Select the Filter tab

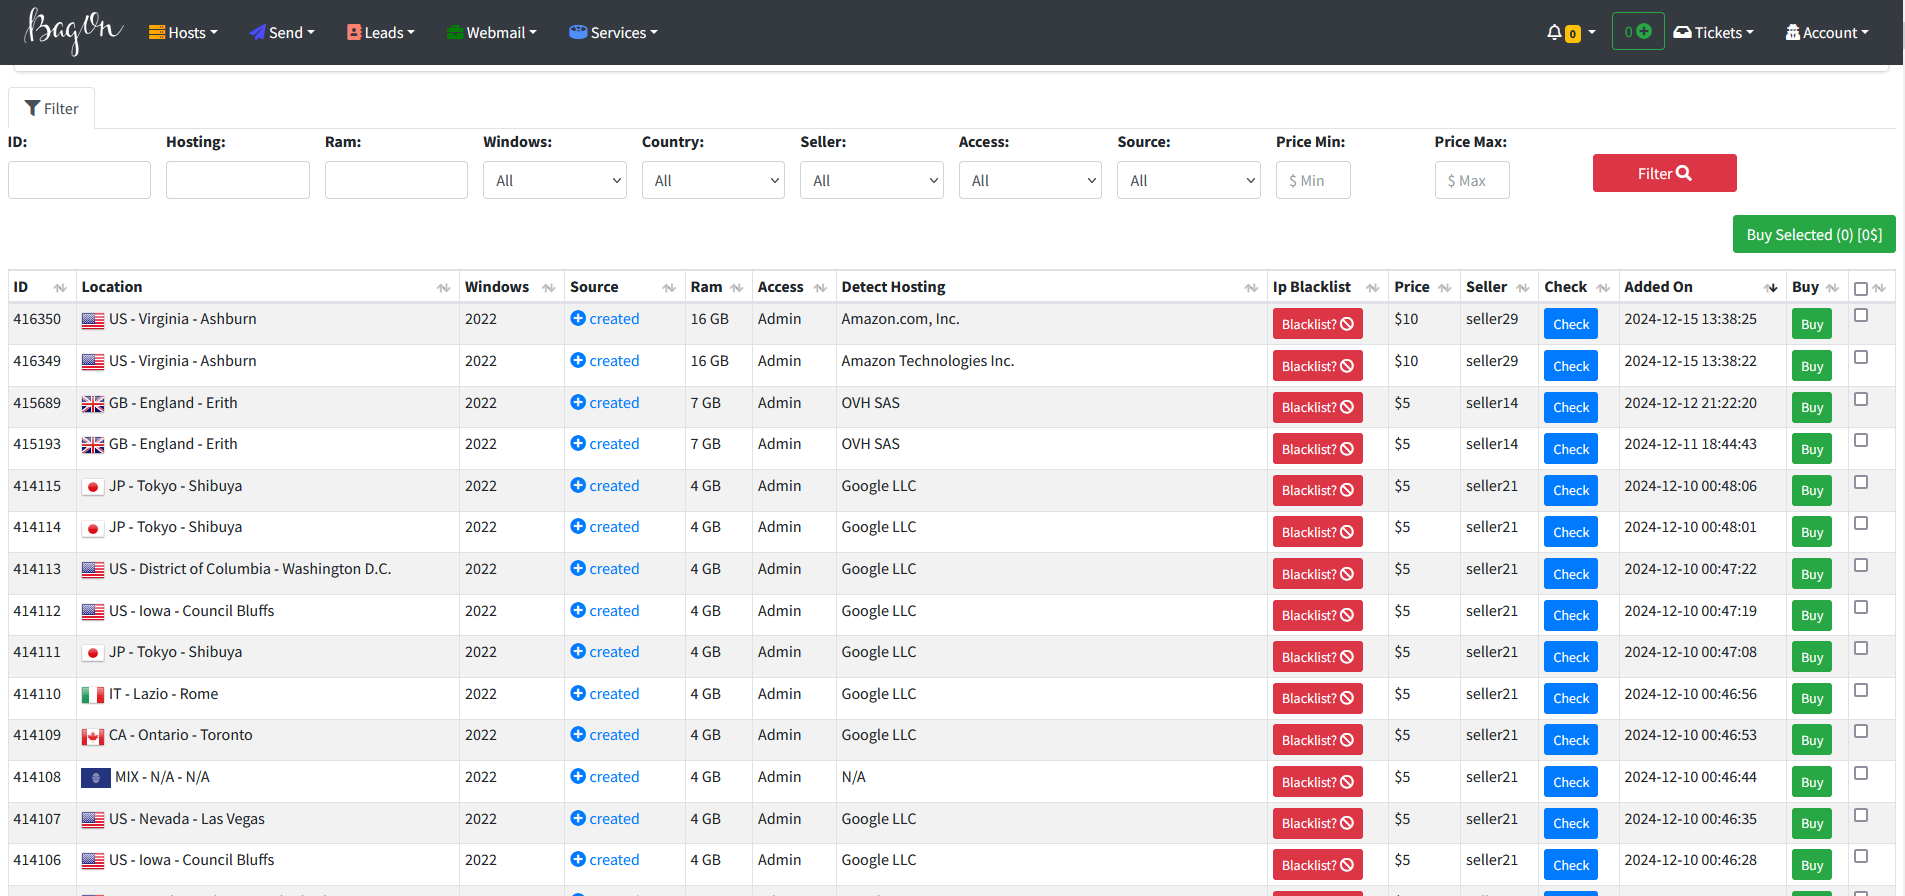[x=52, y=108]
